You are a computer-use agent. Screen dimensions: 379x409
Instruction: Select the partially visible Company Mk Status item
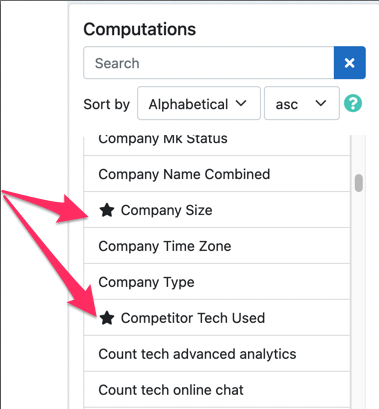[x=217, y=145]
